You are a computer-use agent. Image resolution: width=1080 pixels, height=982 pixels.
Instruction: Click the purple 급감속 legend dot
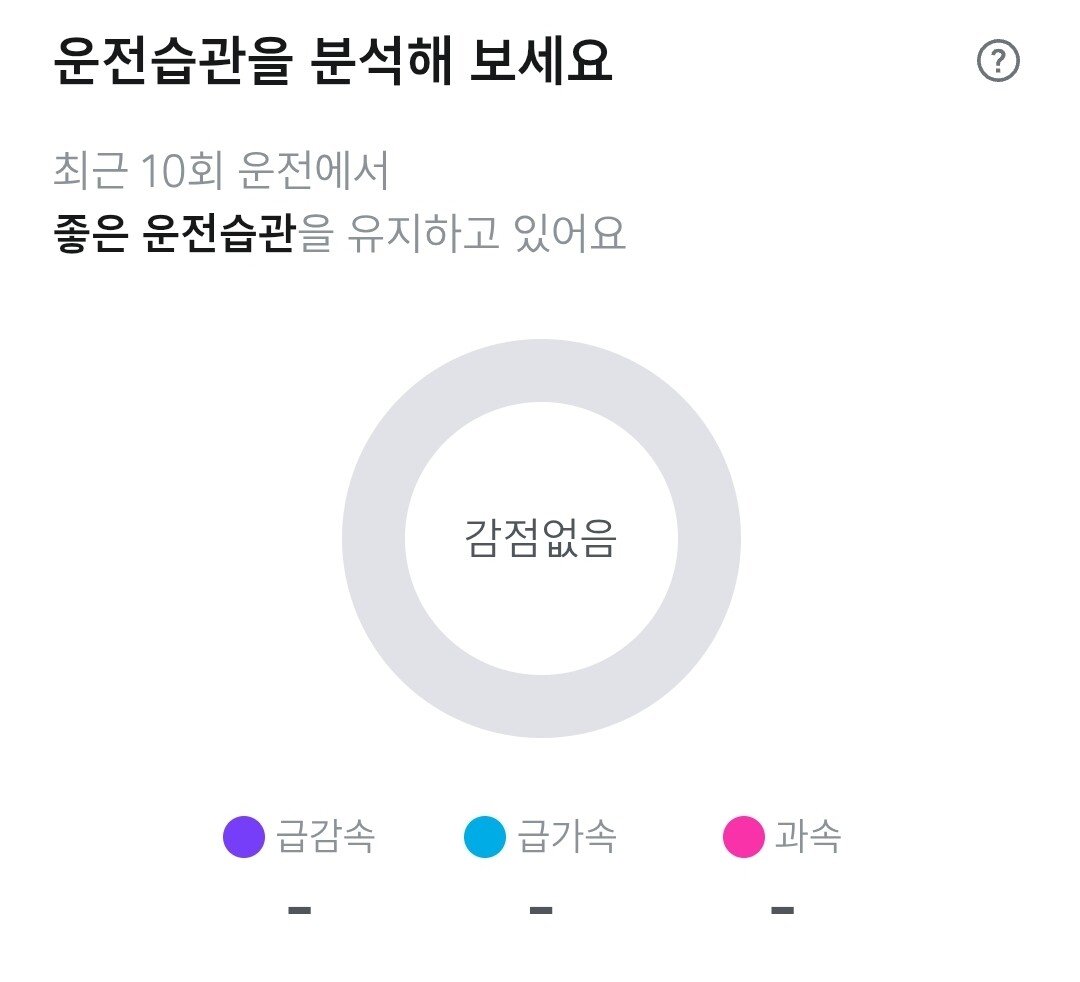point(244,837)
